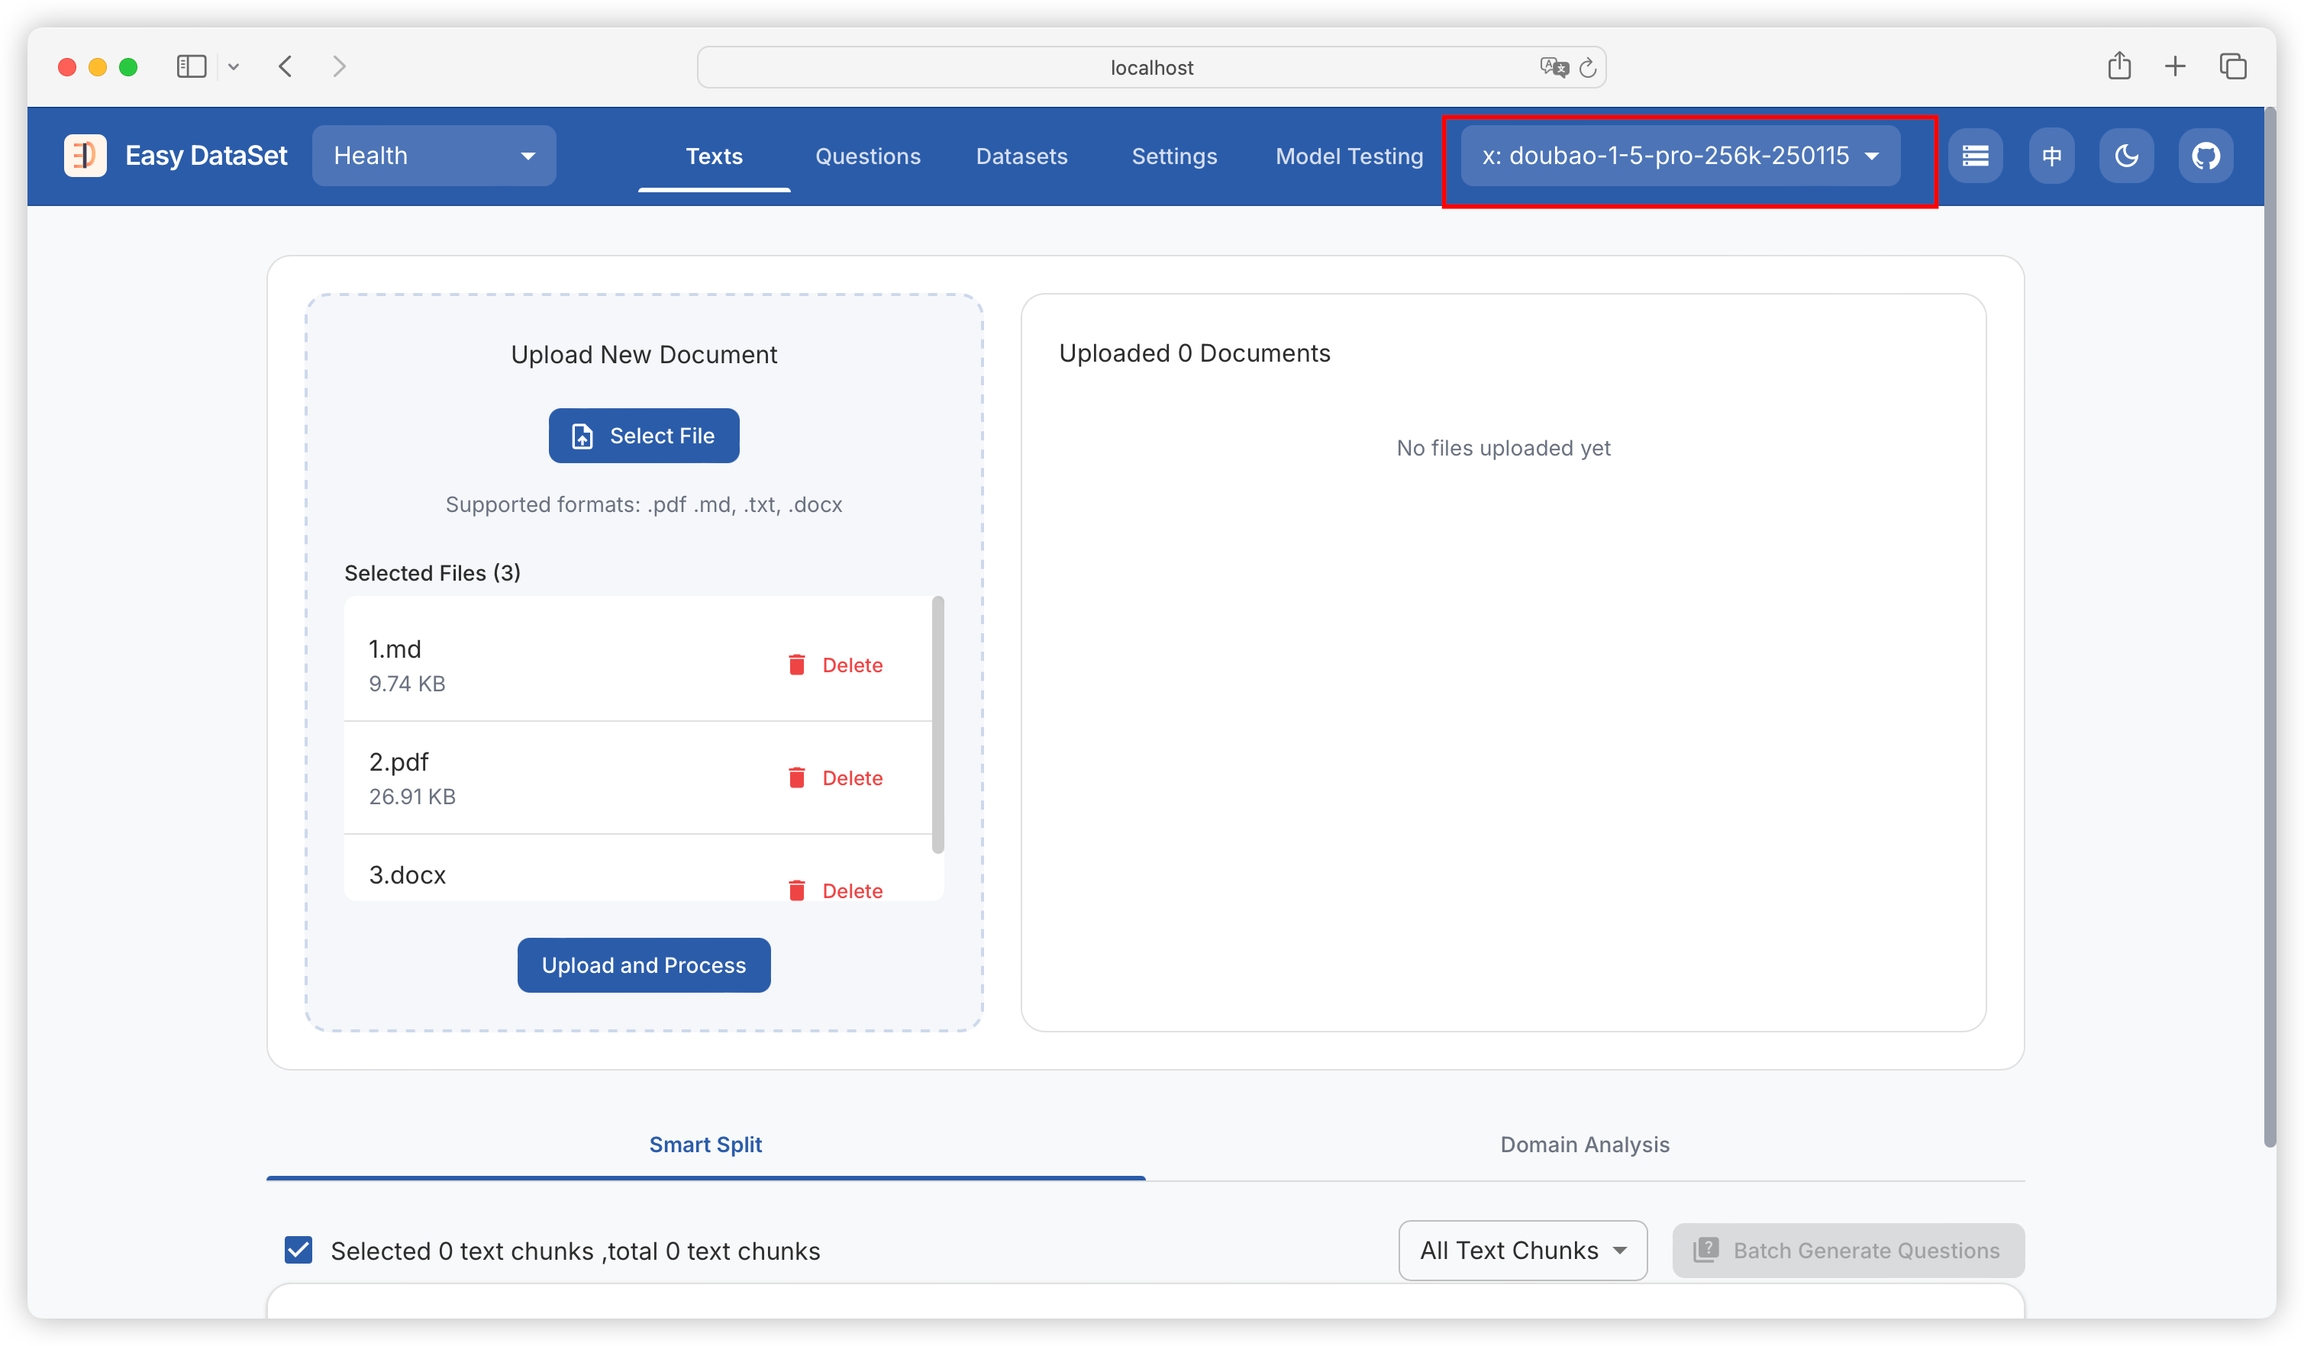Open the All Text Chunks filter dropdown
Image resolution: width=2304 pixels, height=1346 pixels.
(x=1522, y=1250)
